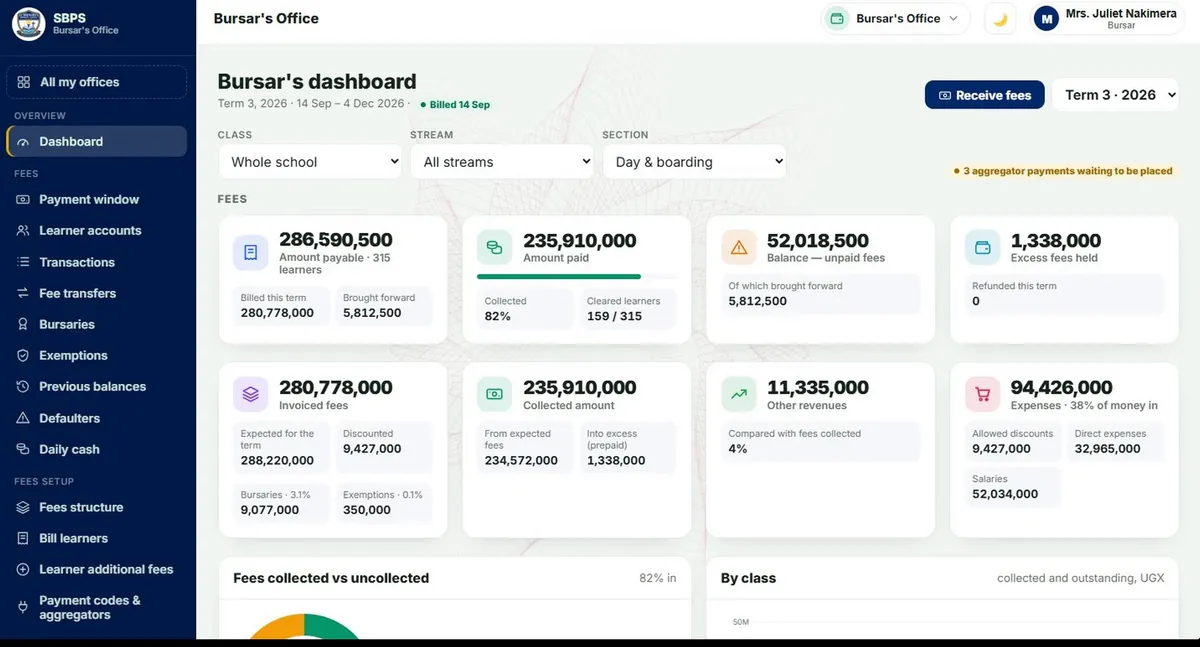Click the 286,590,500 amount payable figure
1200x647 pixels.
[x=336, y=240]
